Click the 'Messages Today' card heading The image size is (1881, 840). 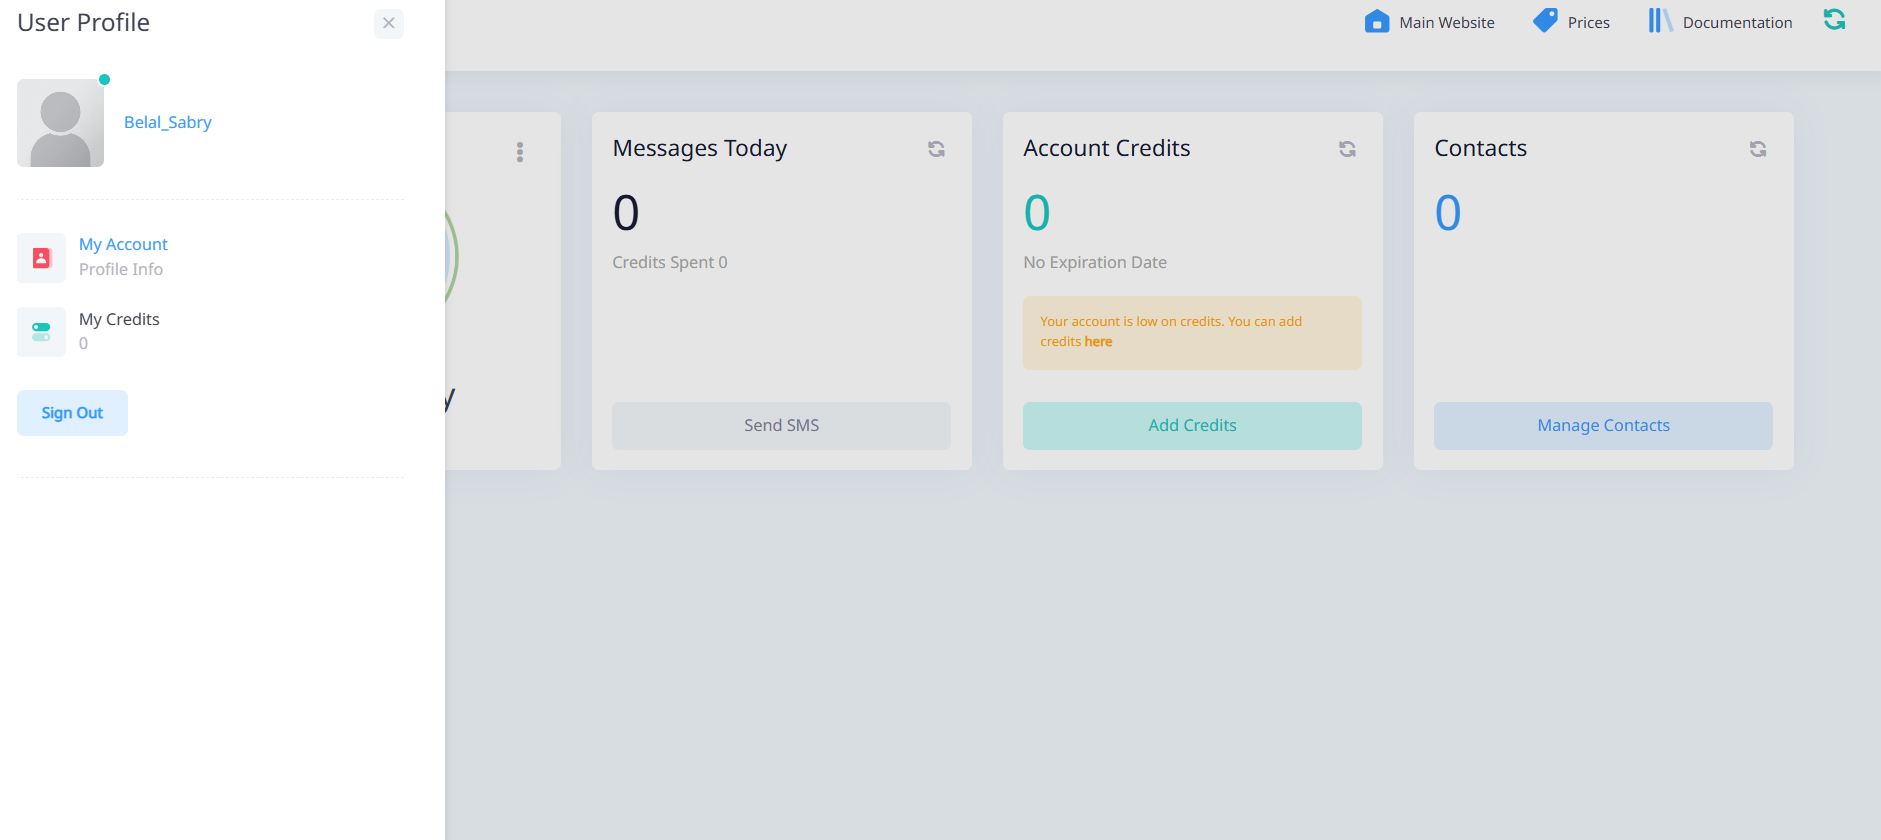700,148
